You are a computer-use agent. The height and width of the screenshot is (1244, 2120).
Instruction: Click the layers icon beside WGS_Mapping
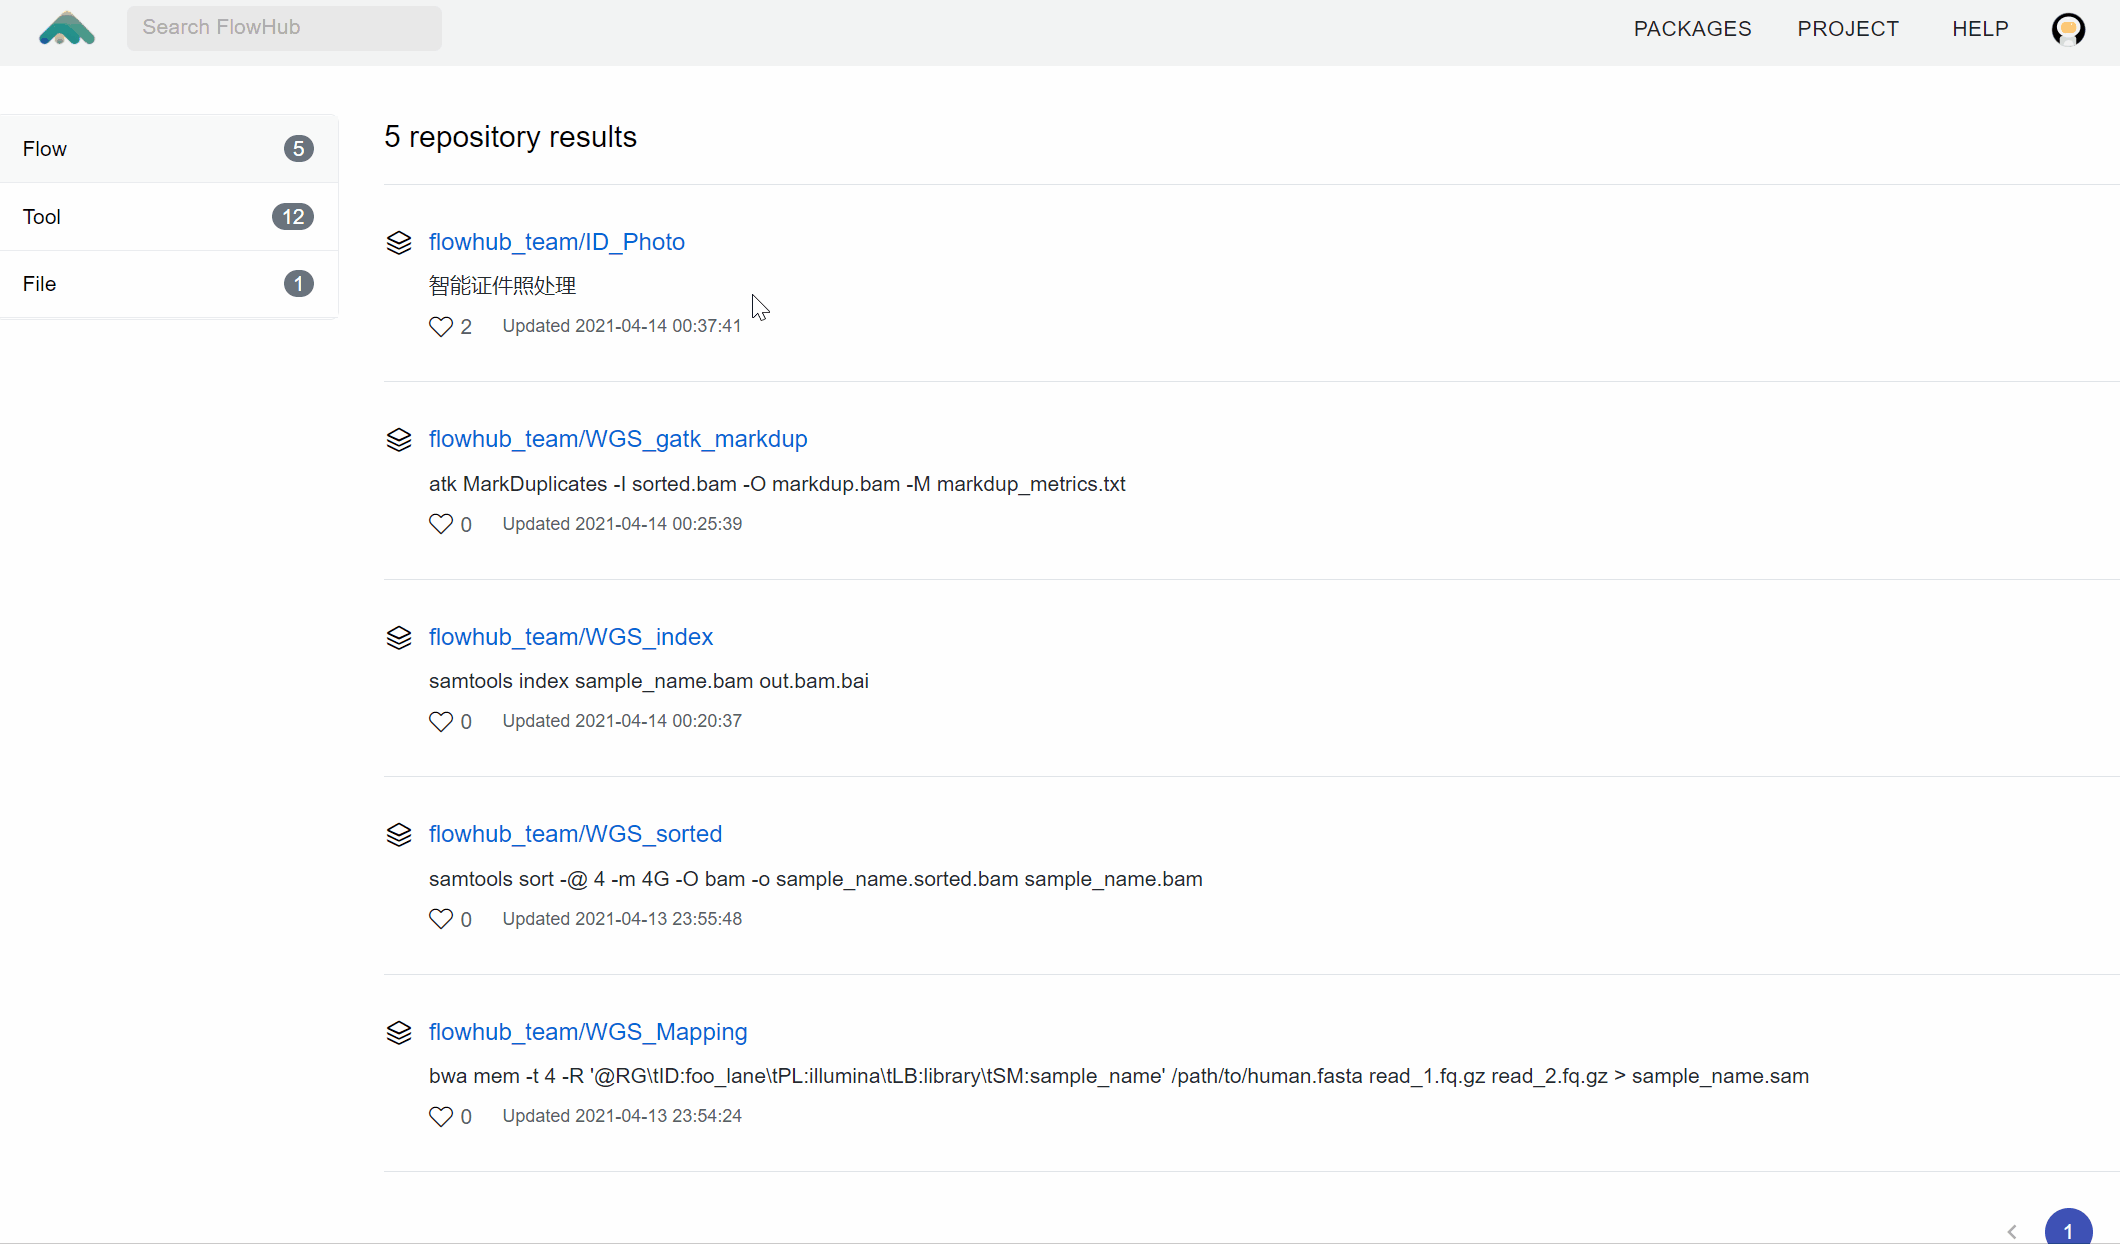point(399,1033)
